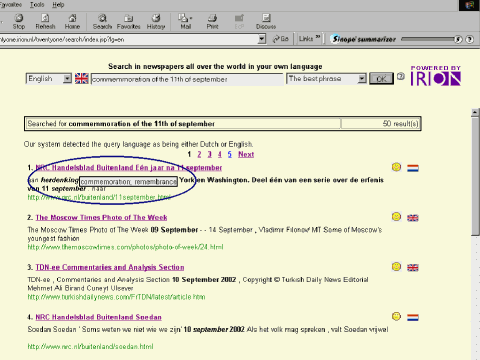The height and width of the screenshot is (360, 480).
Task: Open nrc.nl 11september URL link
Action: click(99, 197)
